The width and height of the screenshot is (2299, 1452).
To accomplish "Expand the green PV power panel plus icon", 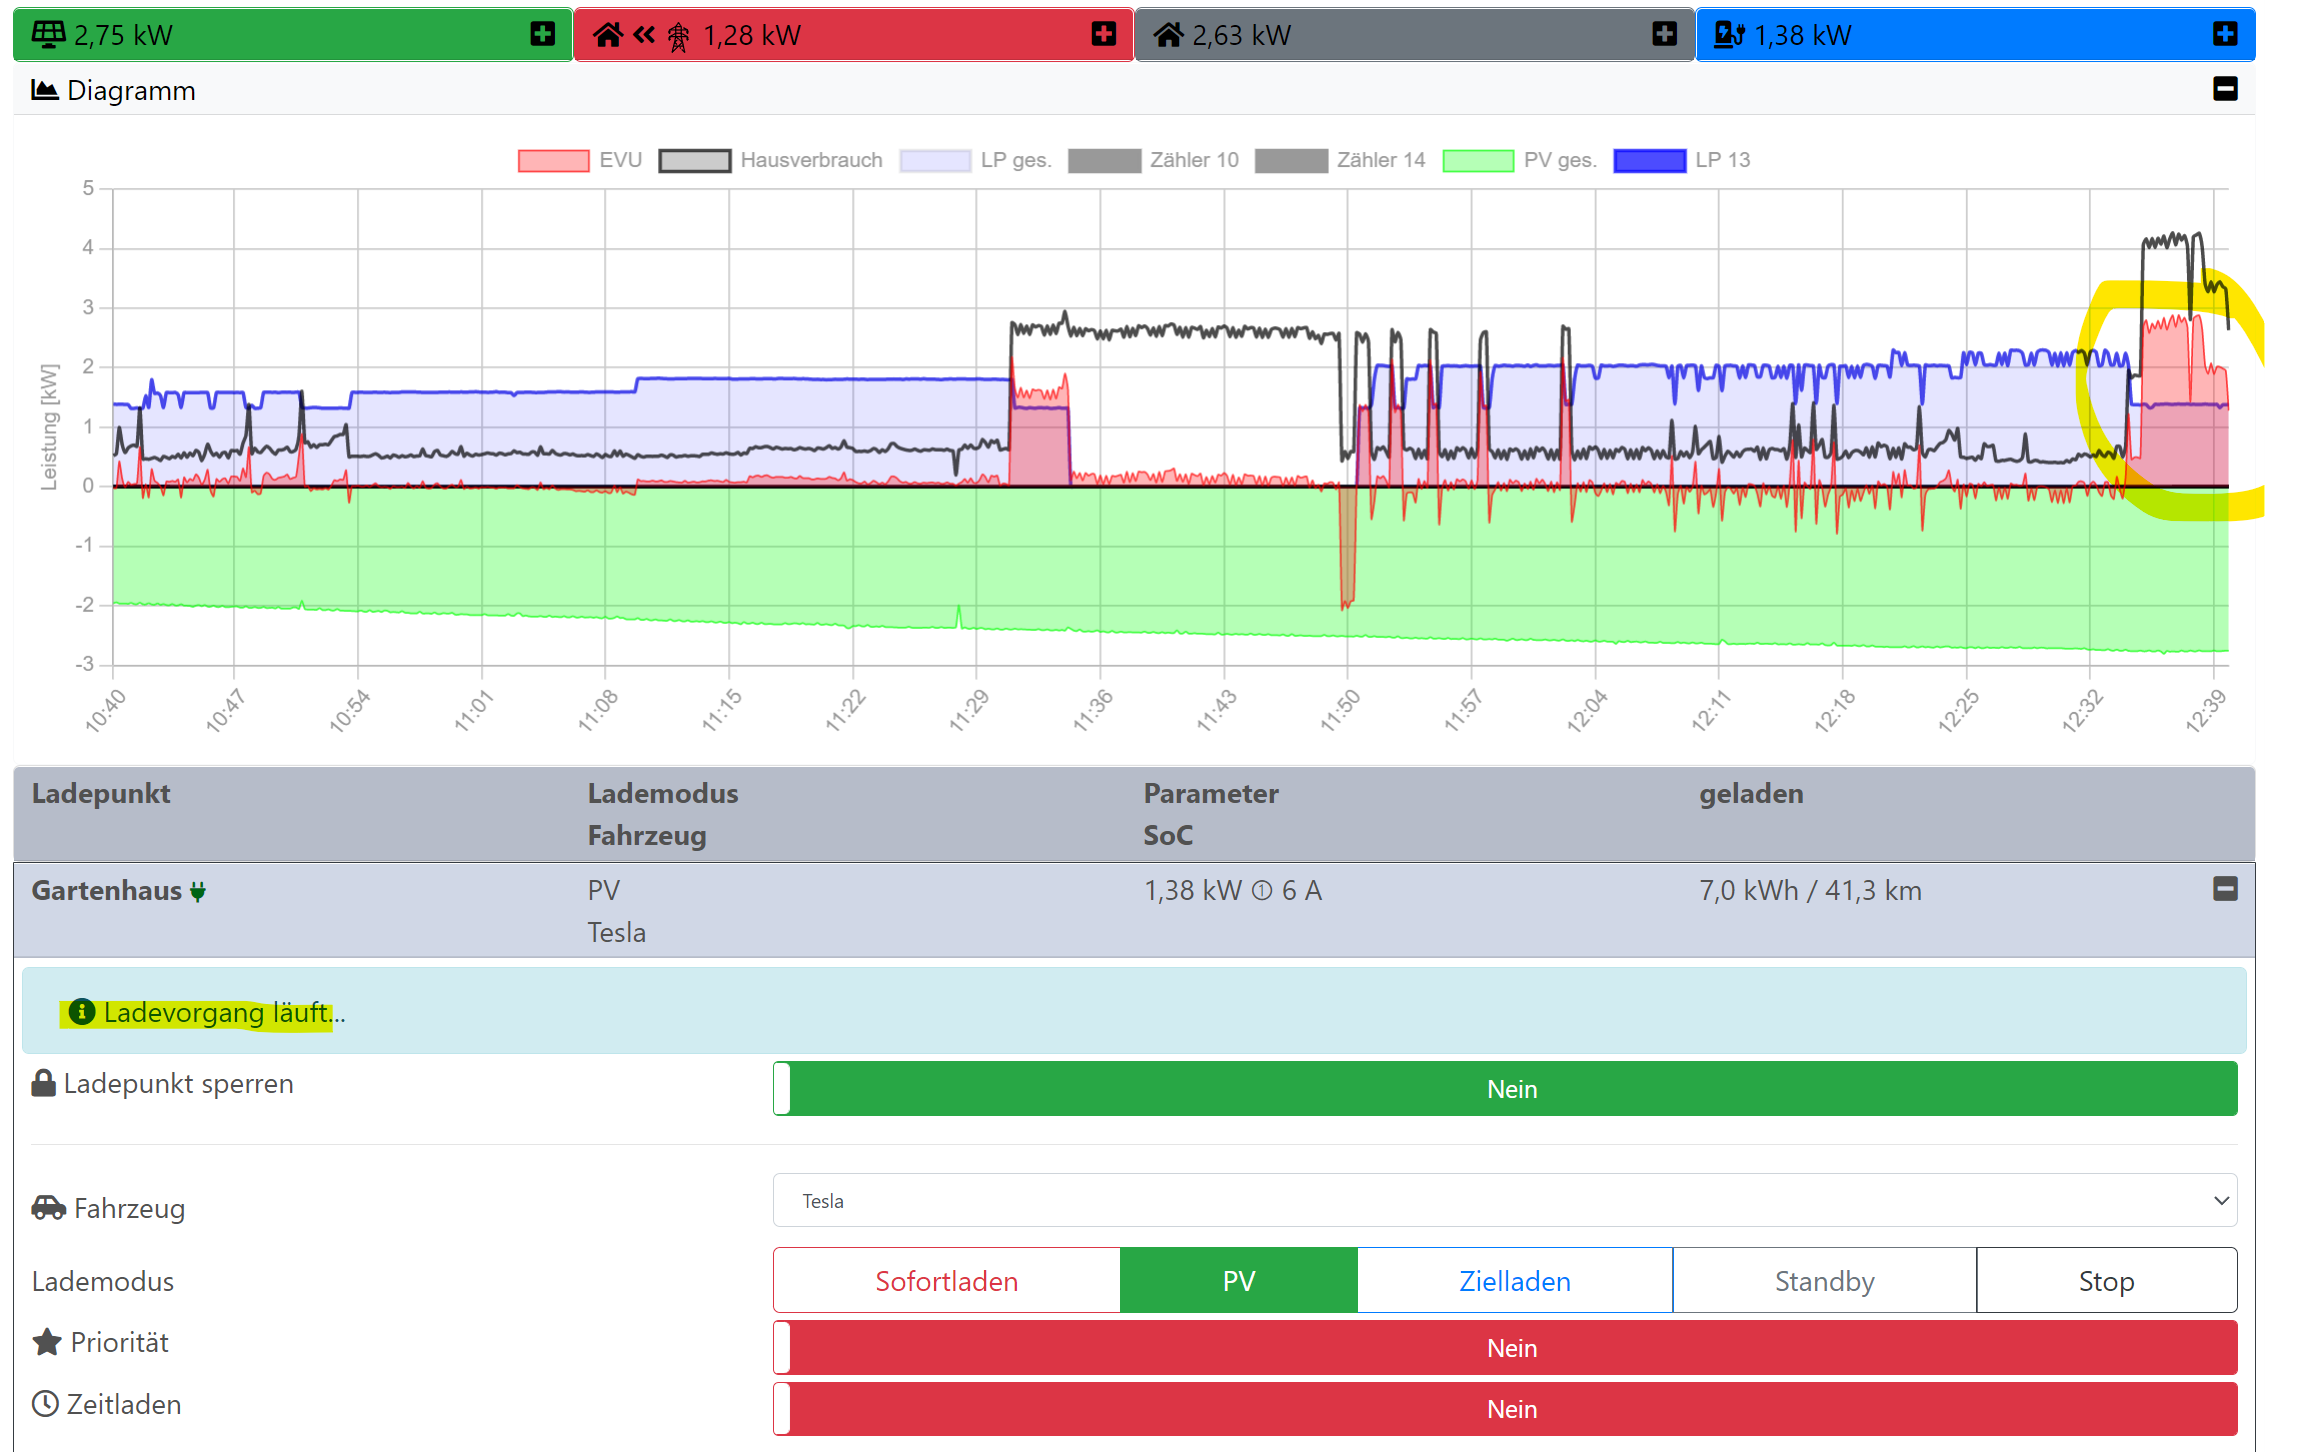I will click(542, 34).
